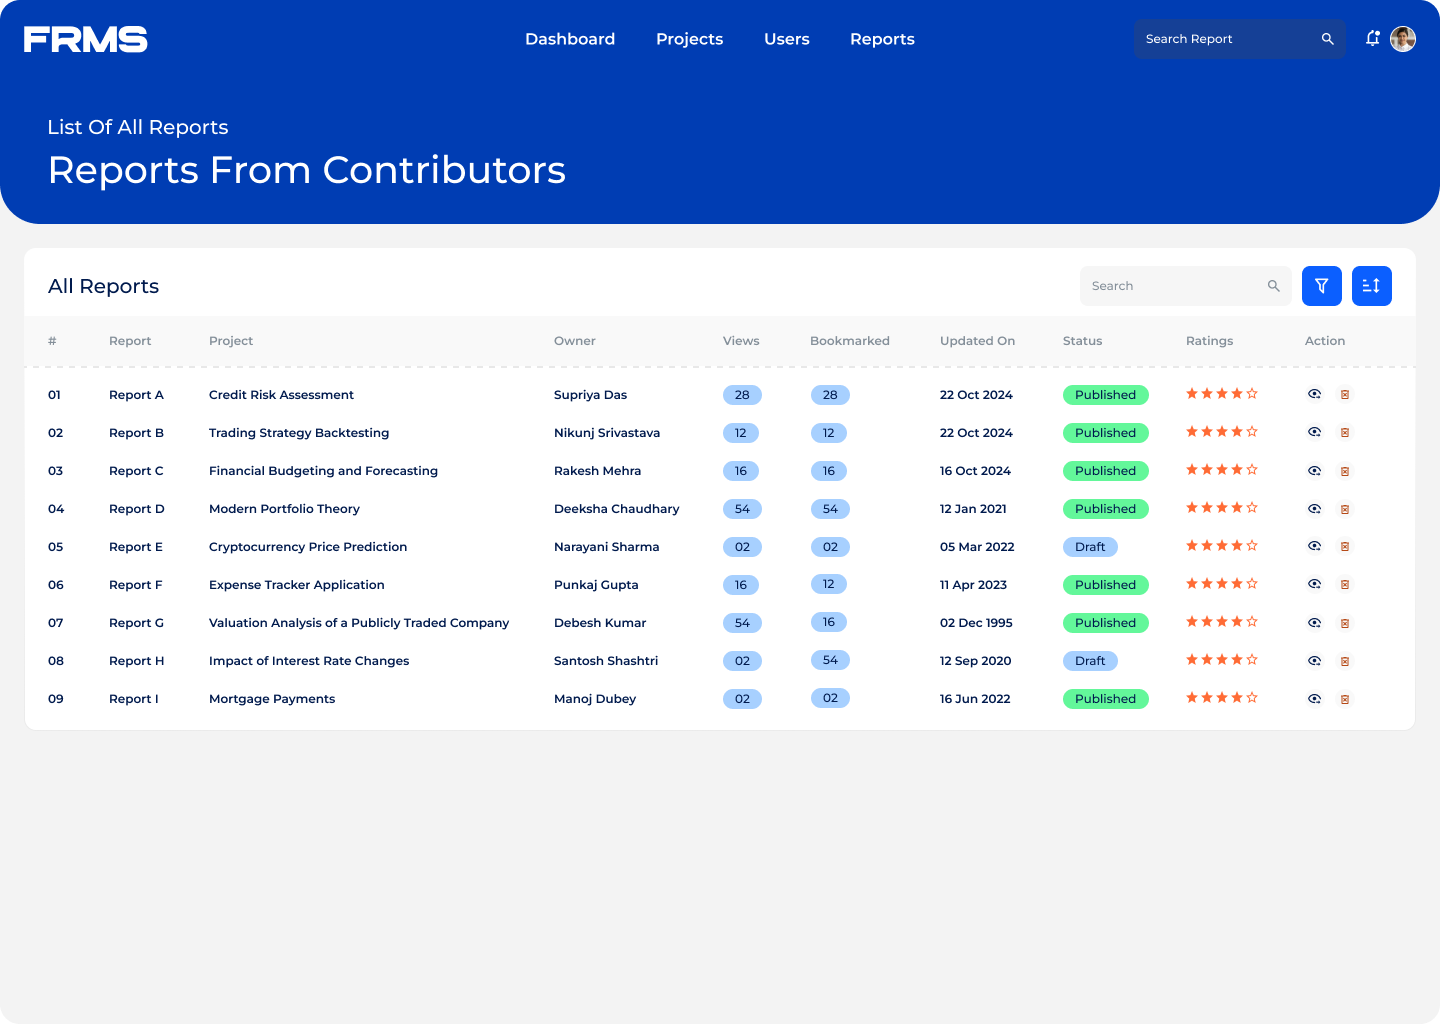Viewport: 1440px width, 1024px height.
Task: Click the Draft status of Report E
Action: pos(1090,547)
